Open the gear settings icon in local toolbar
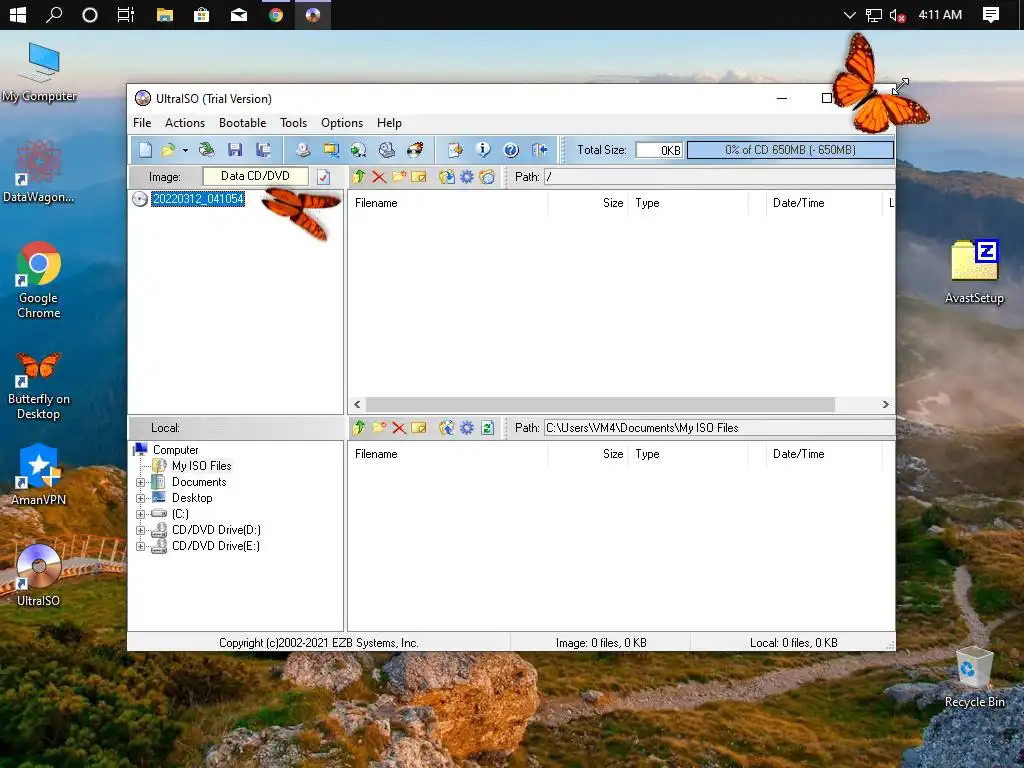The width and height of the screenshot is (1024, 768). [x=467, y=428]
